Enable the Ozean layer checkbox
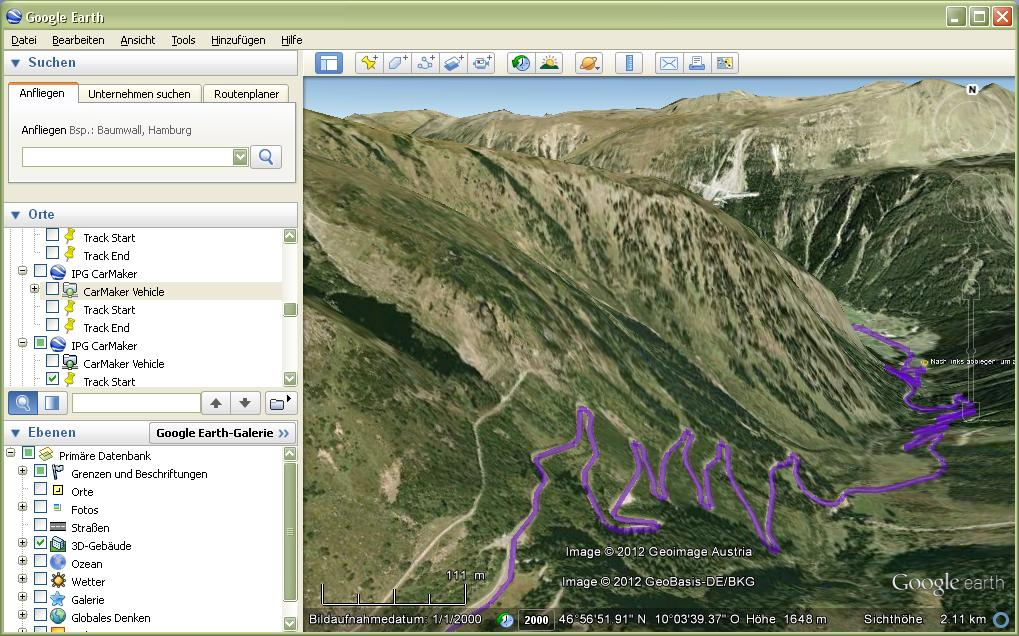The image size is (1019, 636). click(x=40, y=561)
